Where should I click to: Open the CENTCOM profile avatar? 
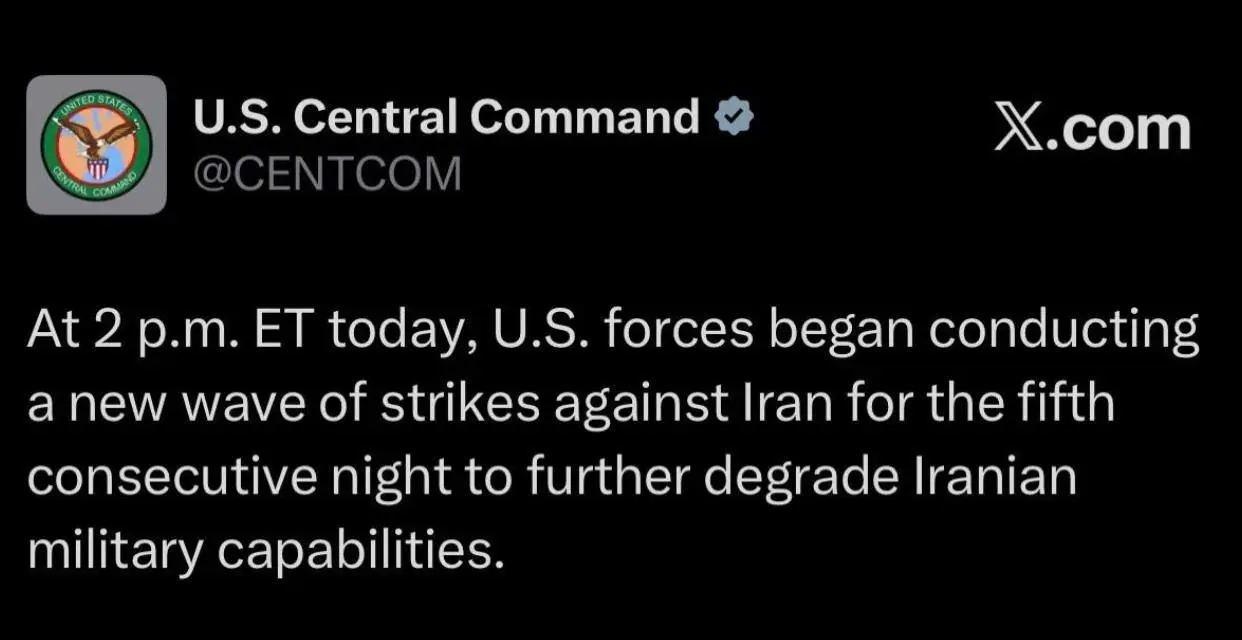pos(96,145)
